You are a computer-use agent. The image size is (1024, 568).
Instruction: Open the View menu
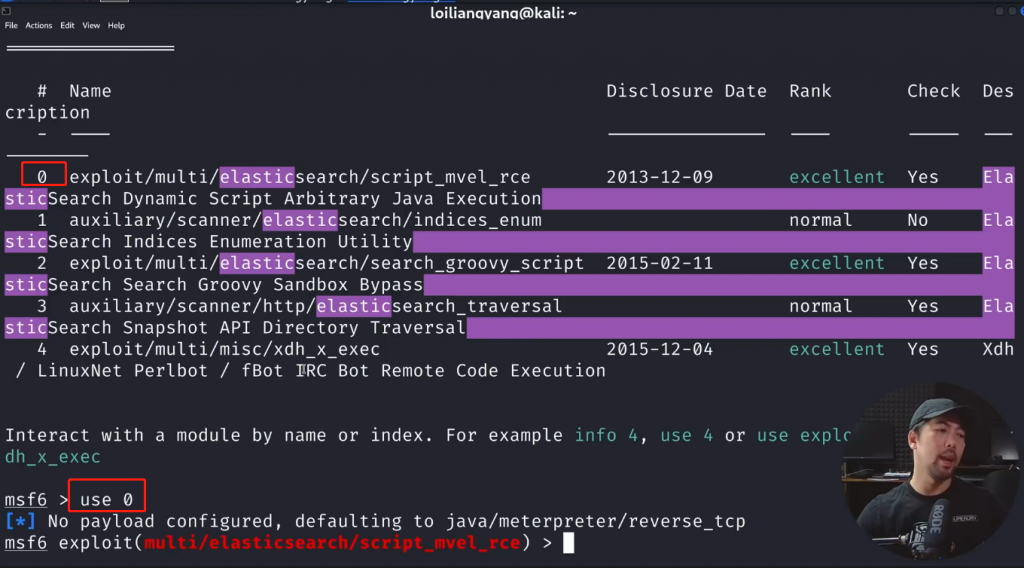pyautogui.click(x=90, y=26)
